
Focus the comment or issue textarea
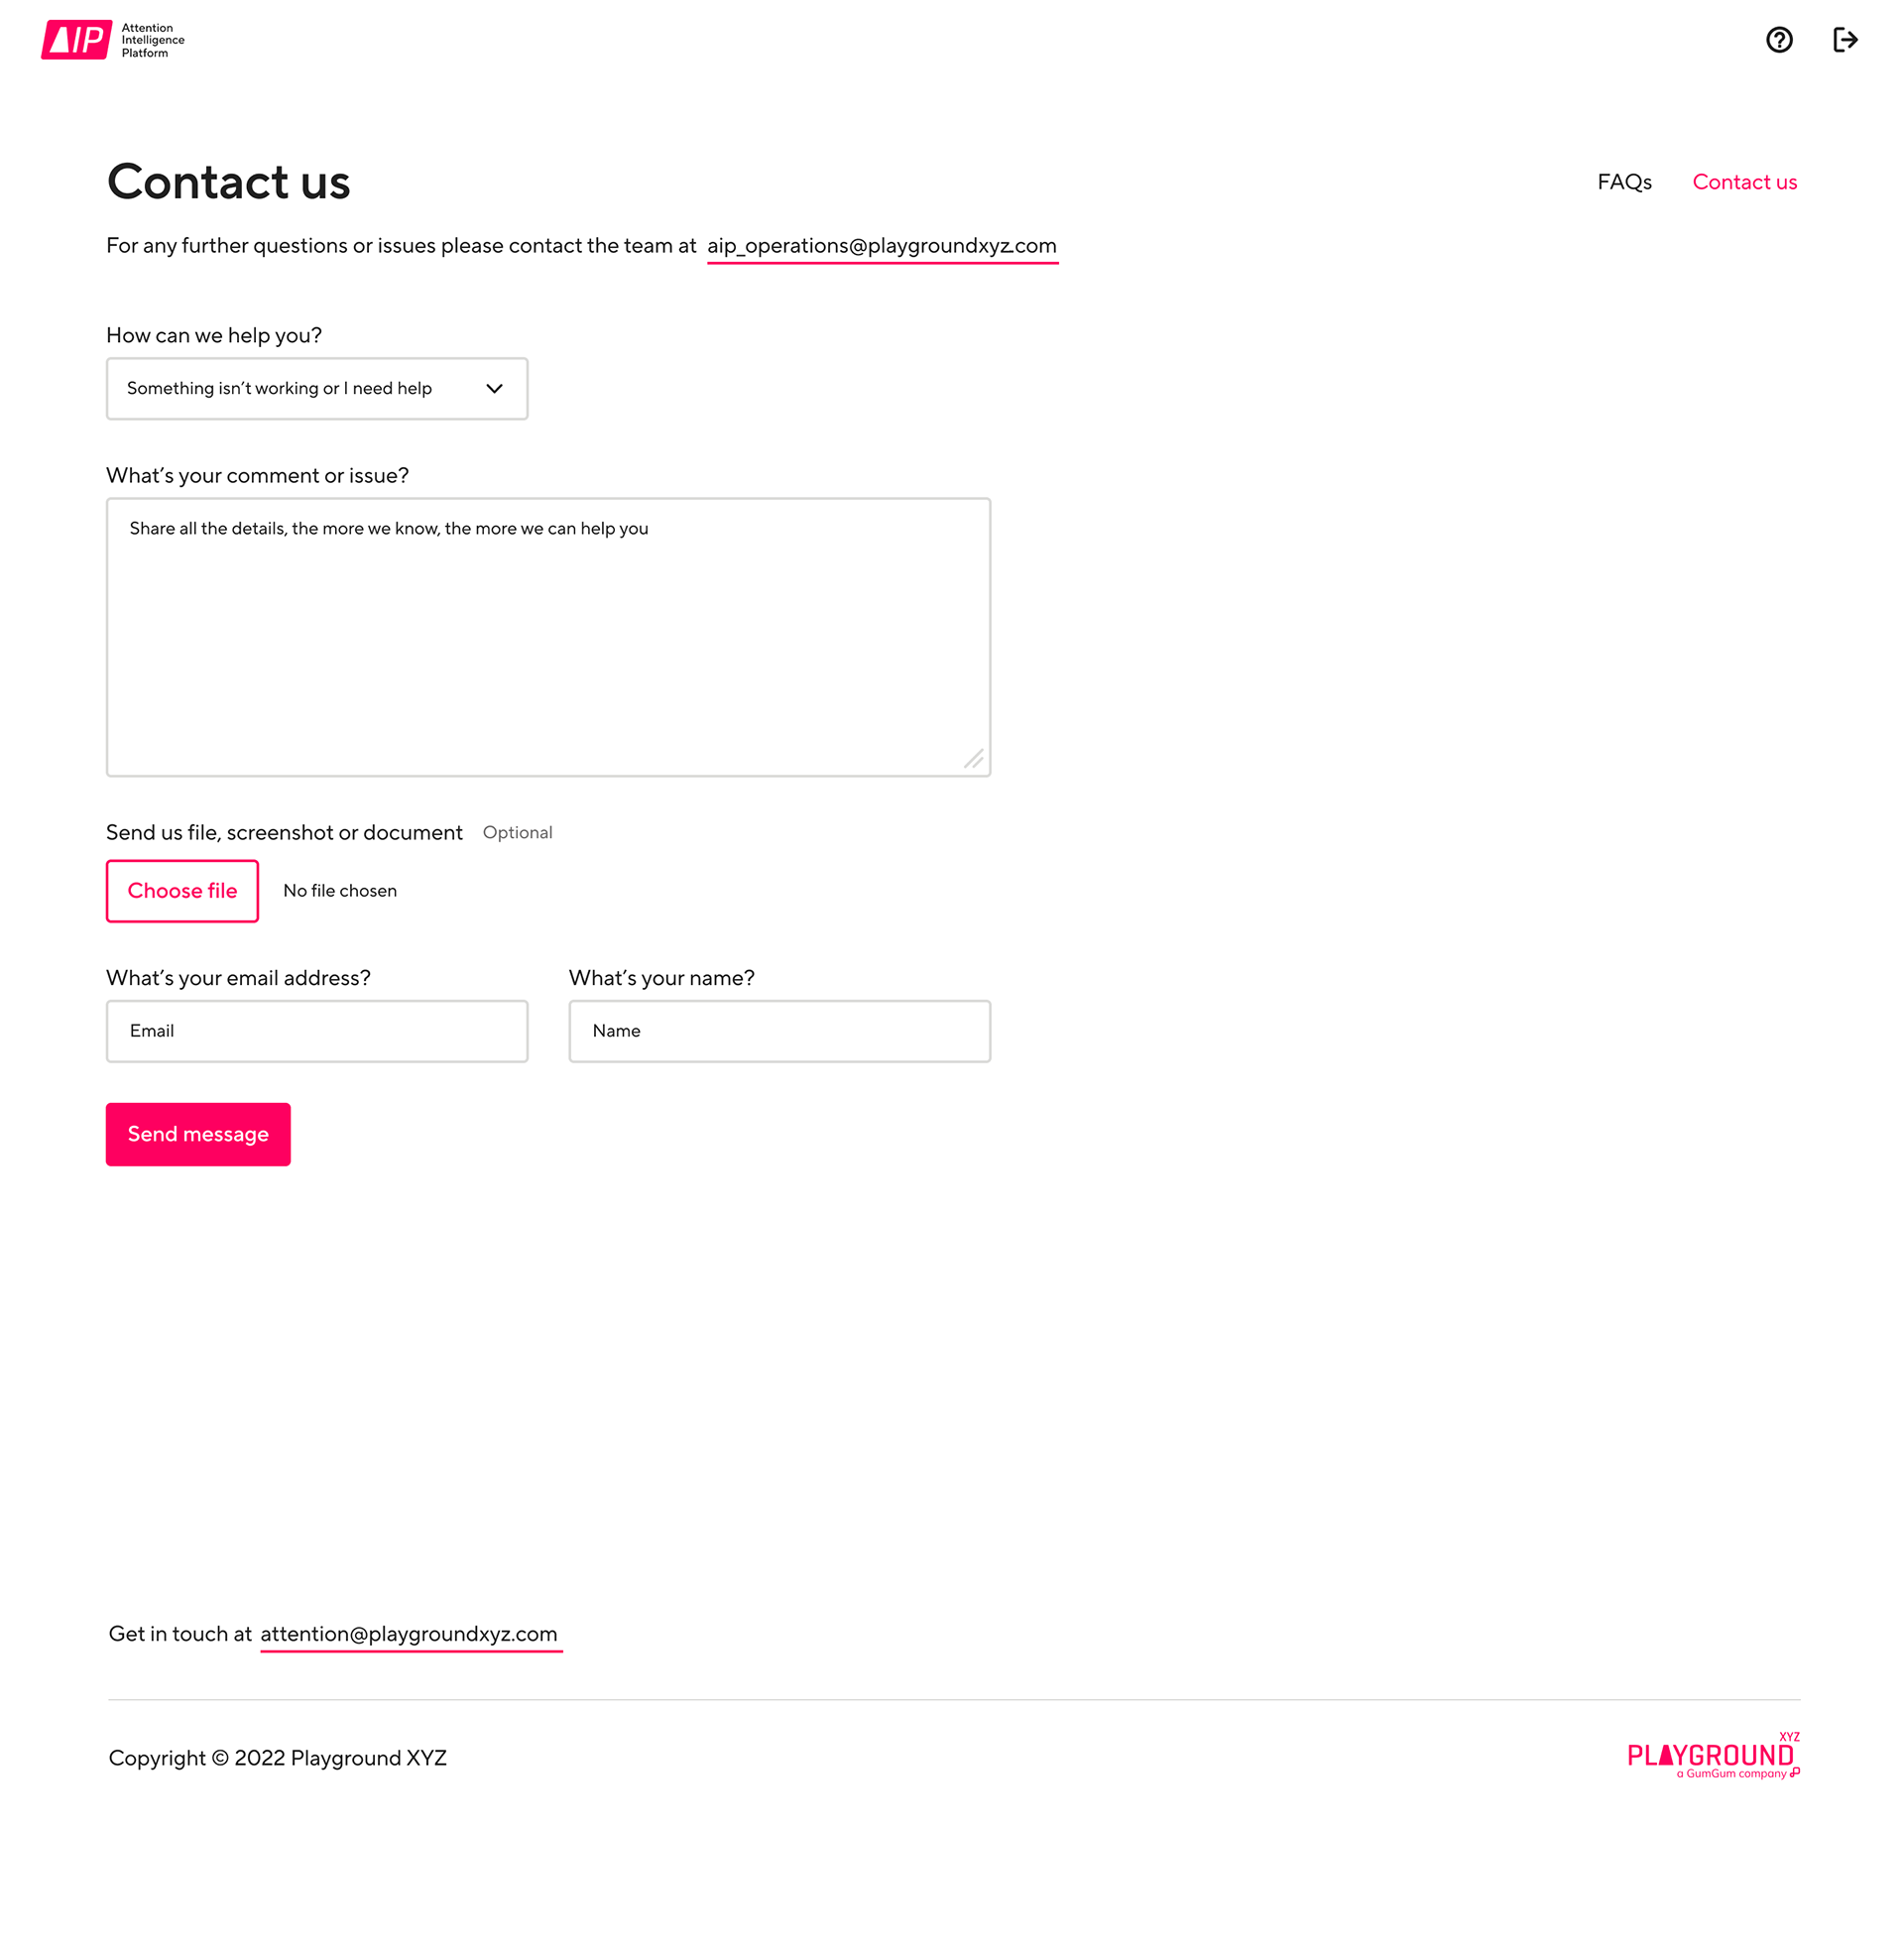[x=548, y=637]
